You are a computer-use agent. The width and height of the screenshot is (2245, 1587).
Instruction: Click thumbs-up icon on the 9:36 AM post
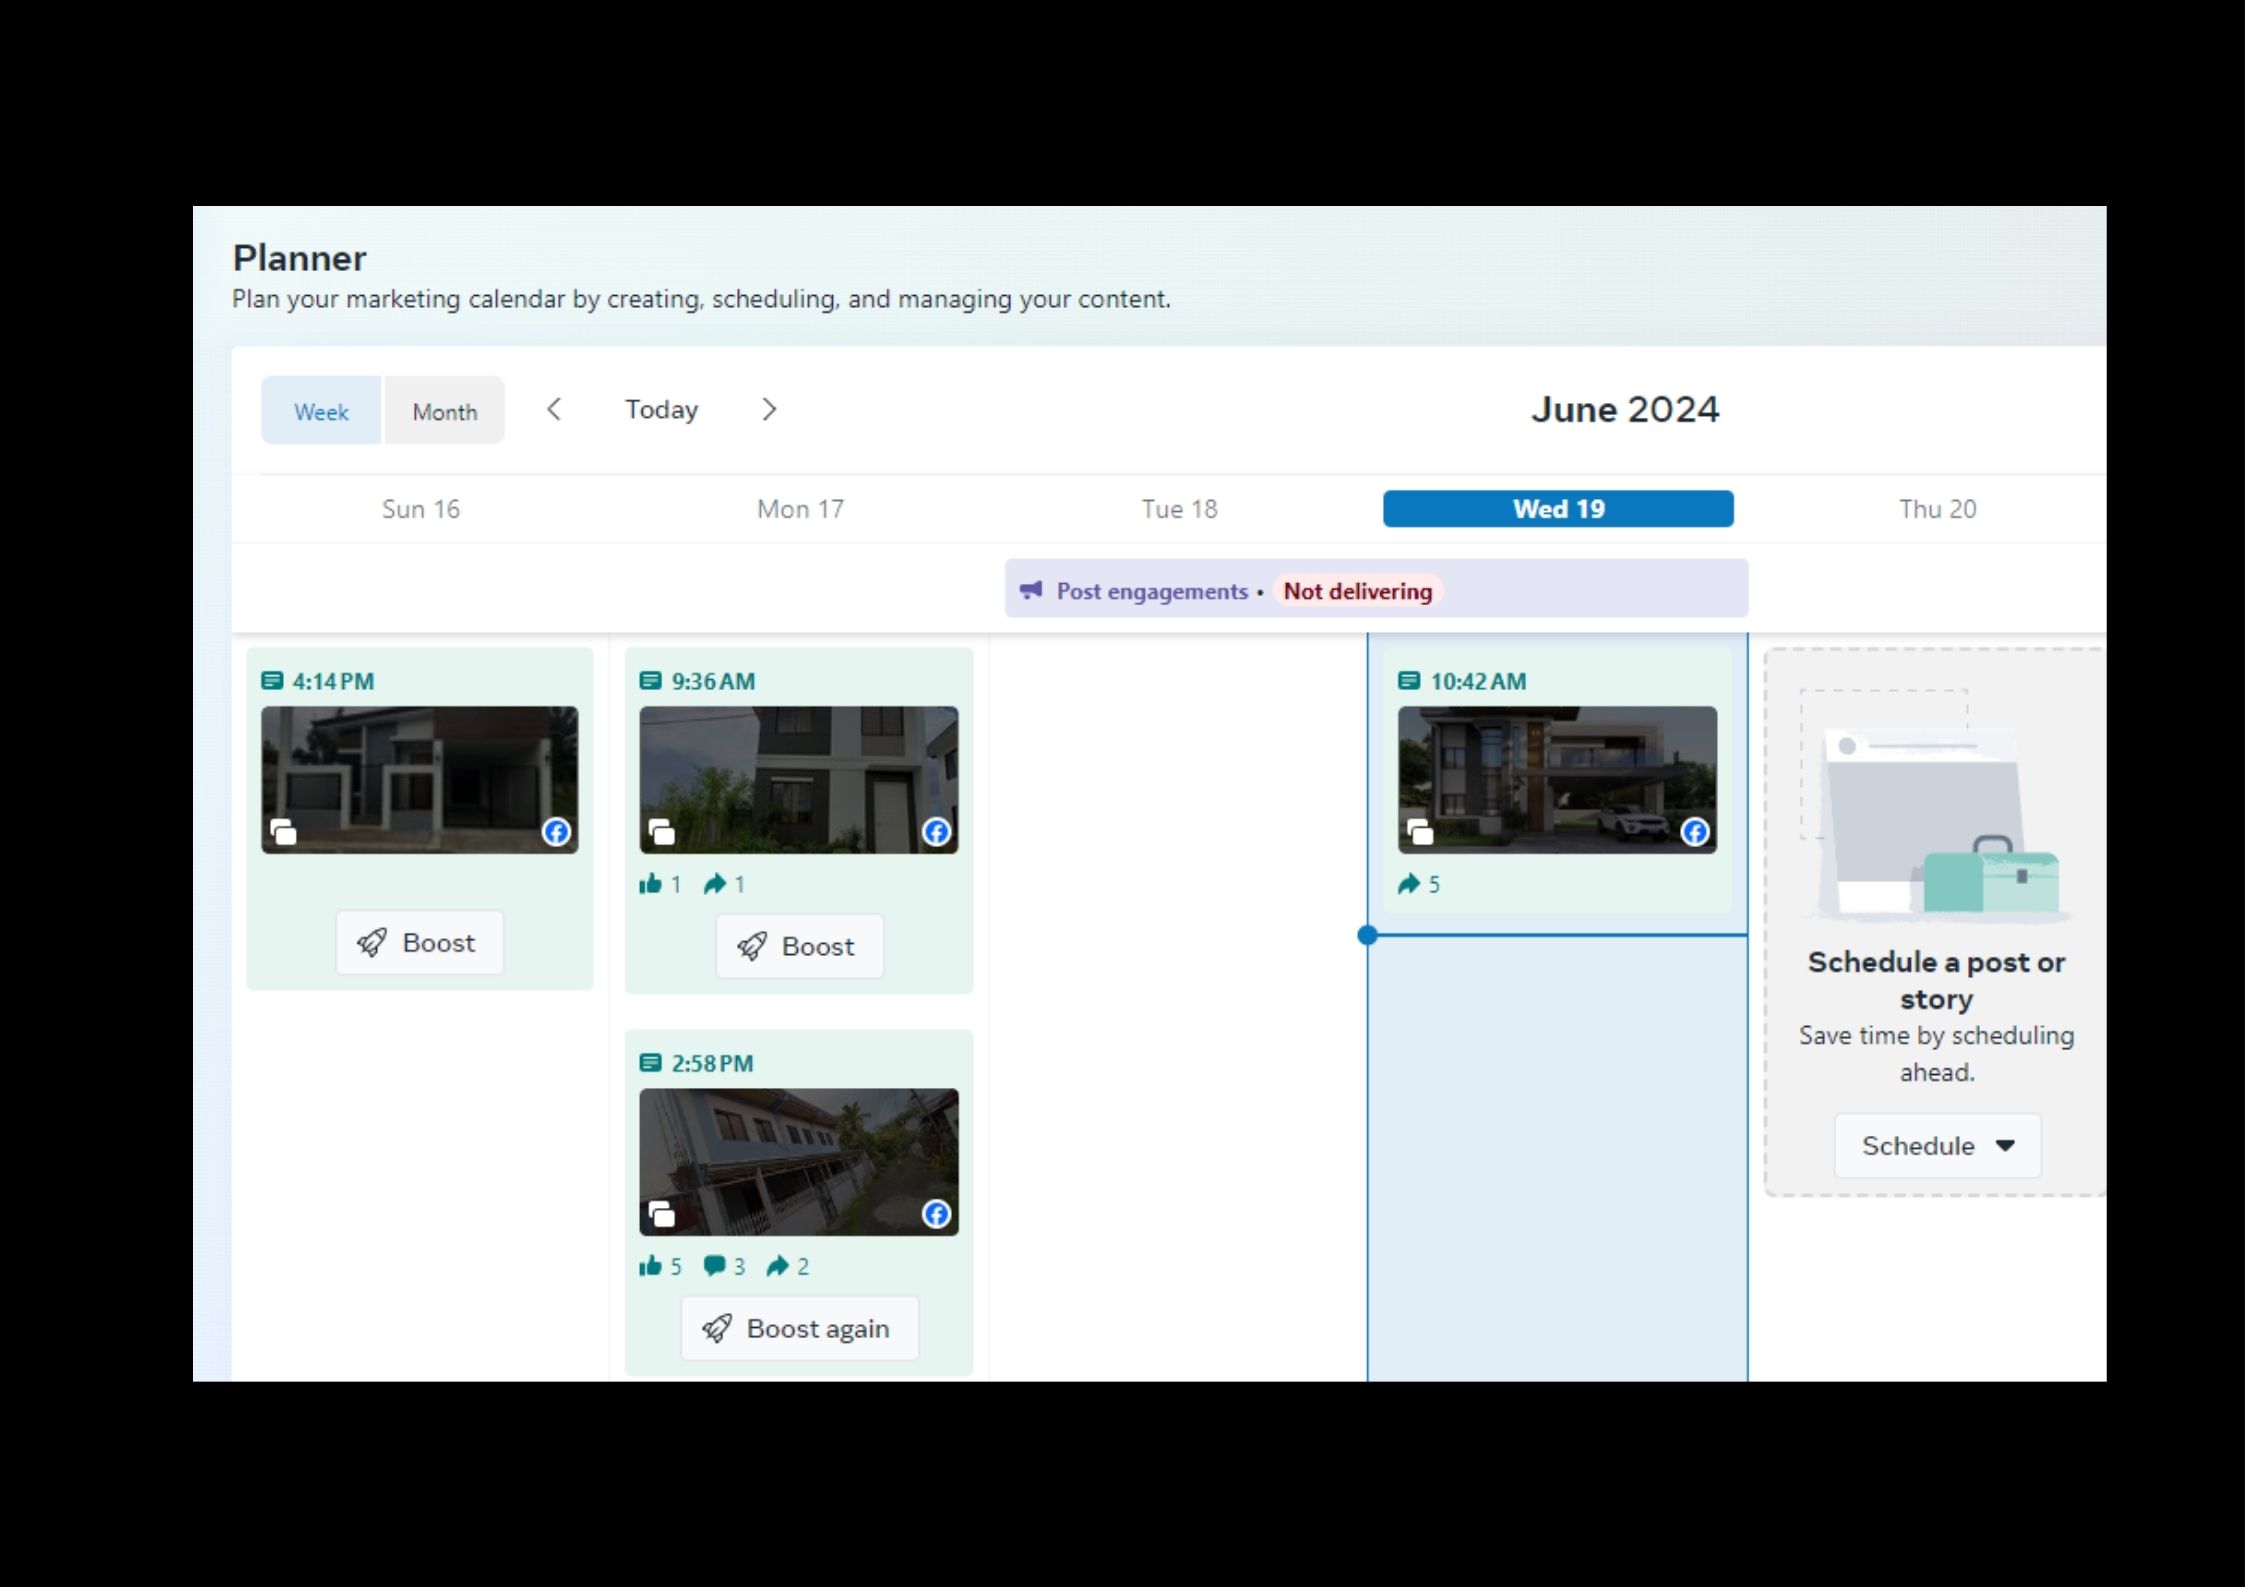click(x=651, y=884)
